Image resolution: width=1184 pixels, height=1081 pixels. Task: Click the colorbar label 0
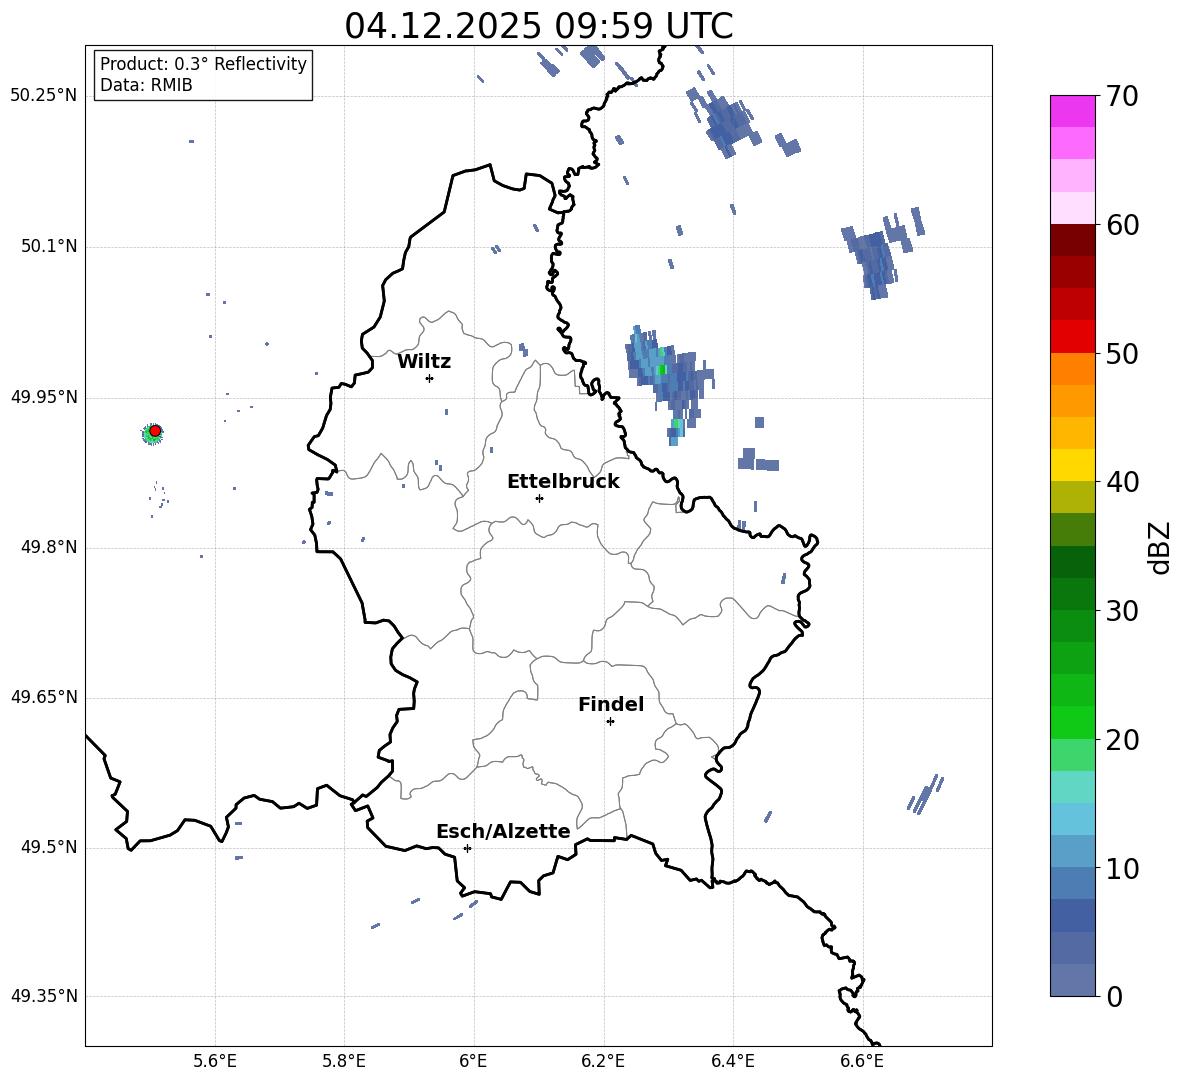(x=1114, y=996)
